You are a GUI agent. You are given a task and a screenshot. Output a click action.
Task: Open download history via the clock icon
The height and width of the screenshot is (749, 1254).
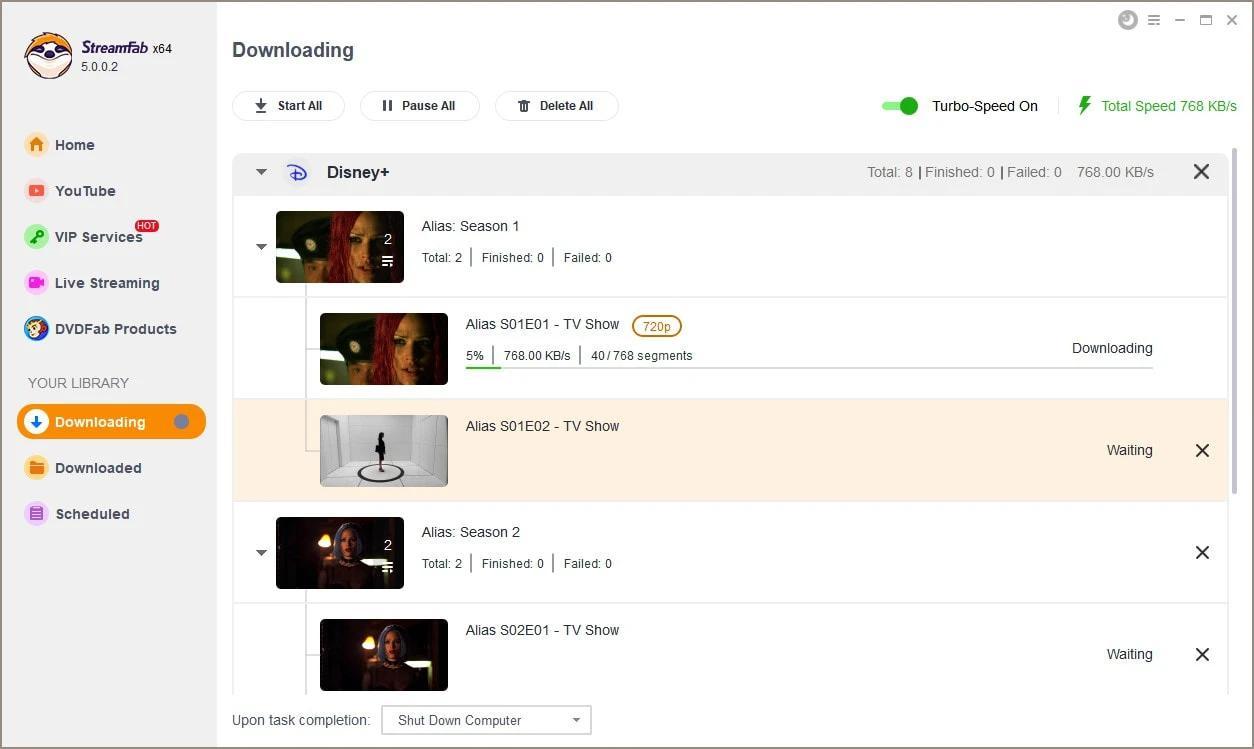1128,20
